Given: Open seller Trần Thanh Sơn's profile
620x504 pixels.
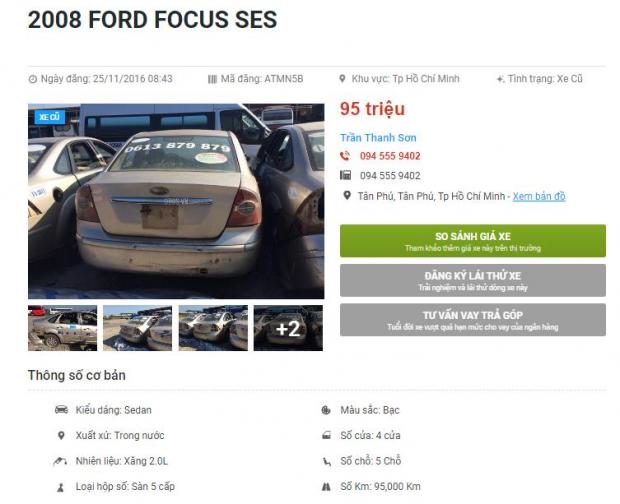Looking at the screenshot, I should click(378, 138).
